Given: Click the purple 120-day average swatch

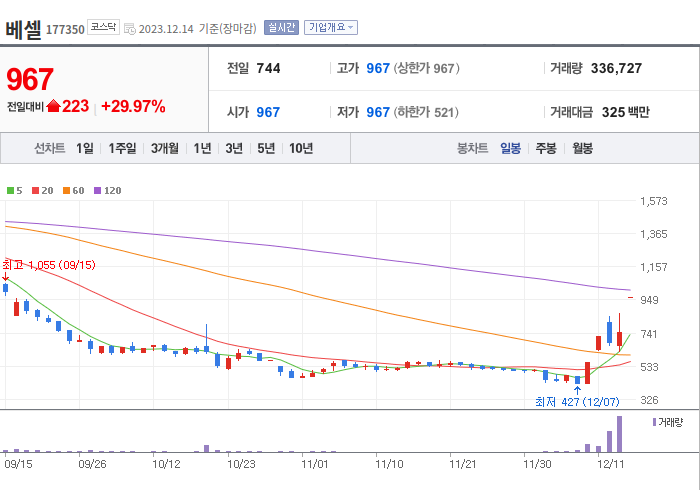Looking at the screenshot, I should 97,191.
